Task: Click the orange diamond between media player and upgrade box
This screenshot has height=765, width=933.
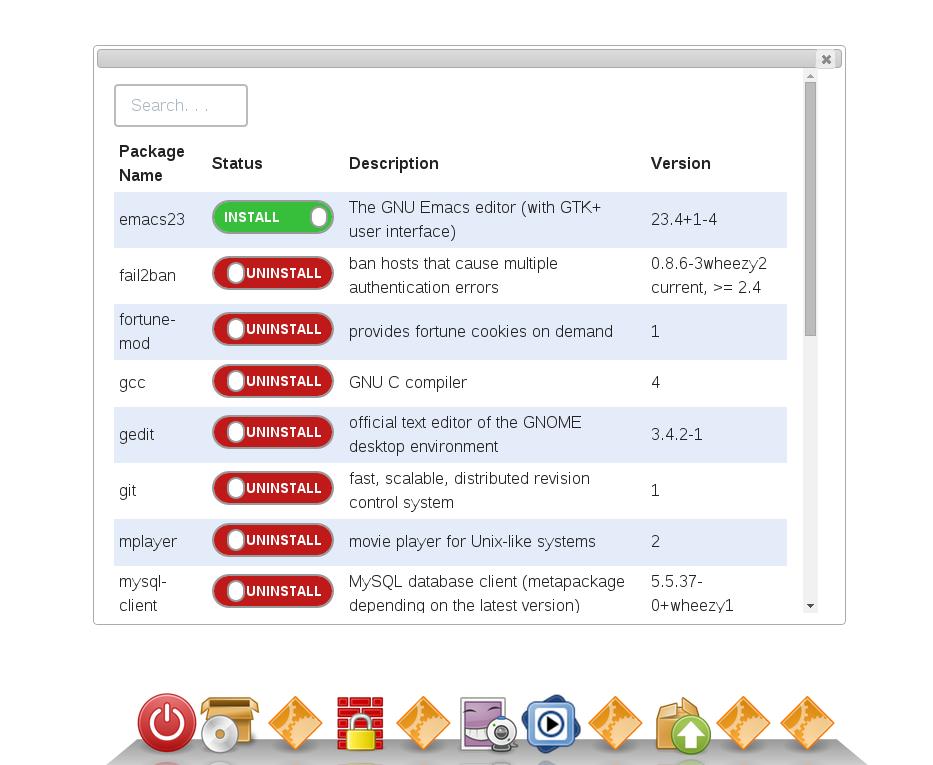Action: coord(615,723)
